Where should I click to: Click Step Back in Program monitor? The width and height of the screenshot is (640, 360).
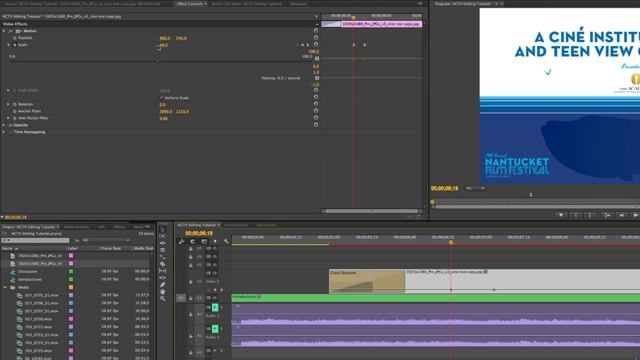pyautogui.click(x=622, y=215)
